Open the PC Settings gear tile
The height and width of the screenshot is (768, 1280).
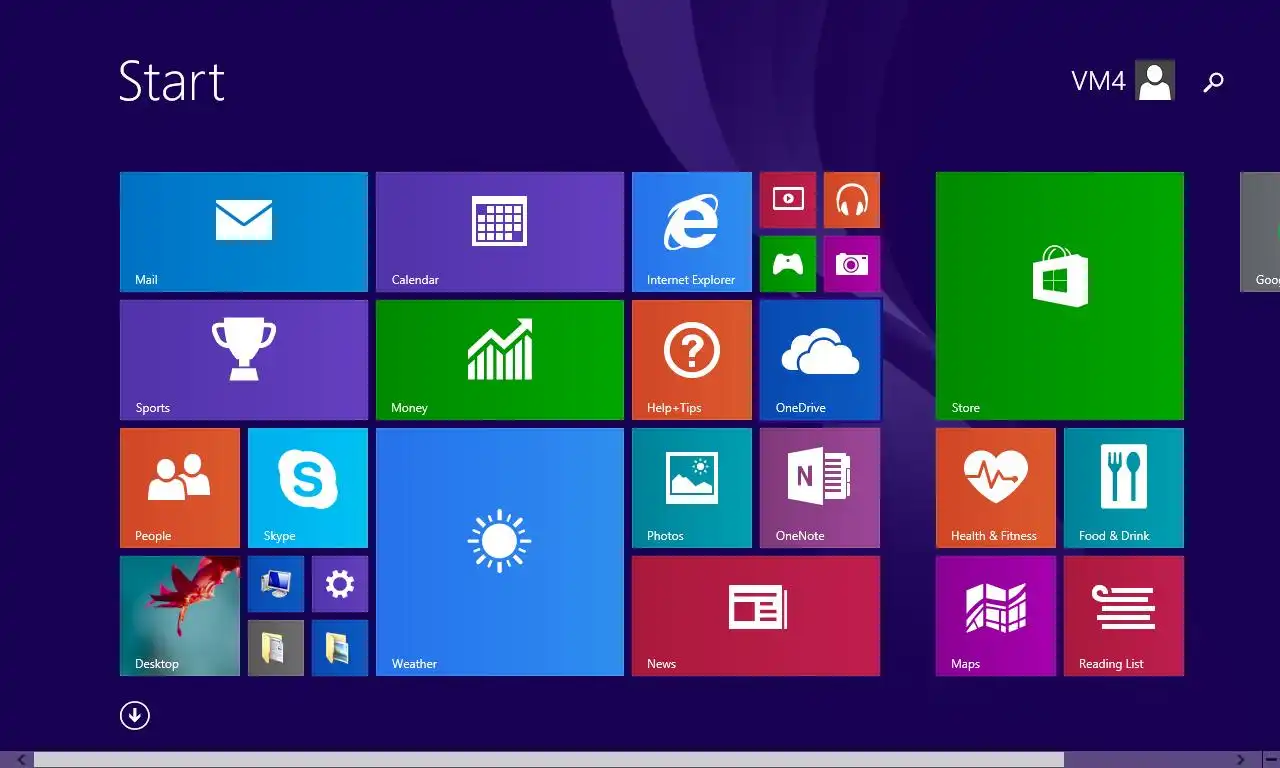tap(340, 584)
